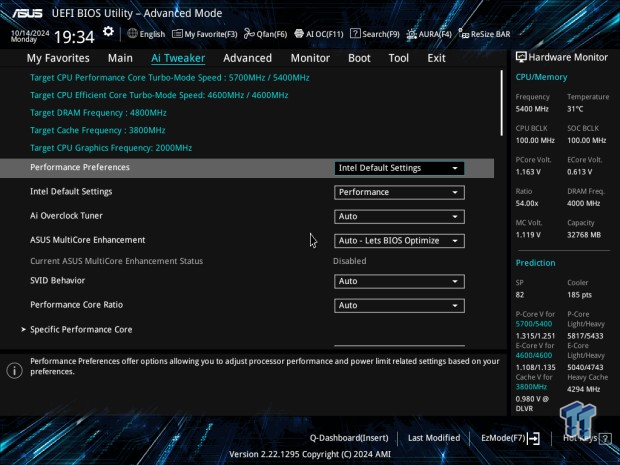Click Last Modified button
The width and height of the screenshot is (620, 465).
coord(434,438)
